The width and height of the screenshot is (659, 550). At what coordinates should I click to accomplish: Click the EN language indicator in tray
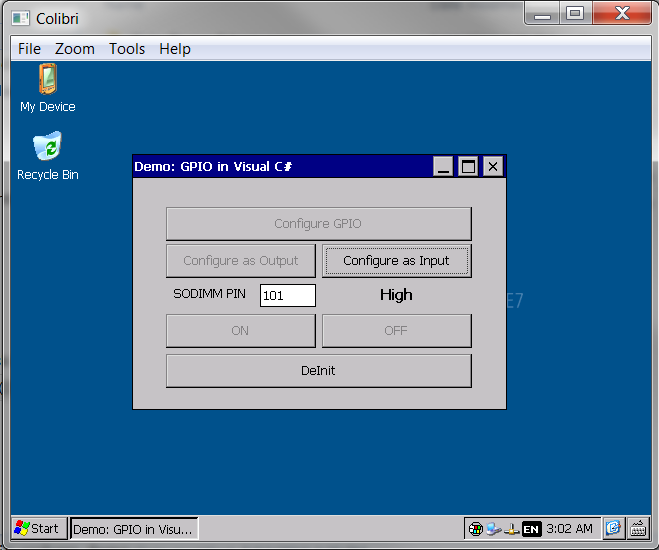(x=530, y=529)
